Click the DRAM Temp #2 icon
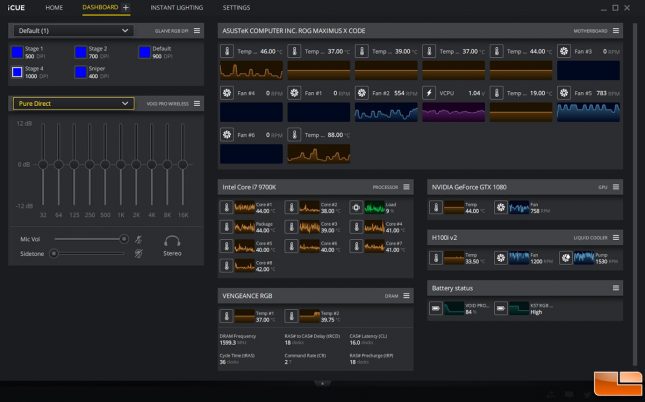 (291, 316)
